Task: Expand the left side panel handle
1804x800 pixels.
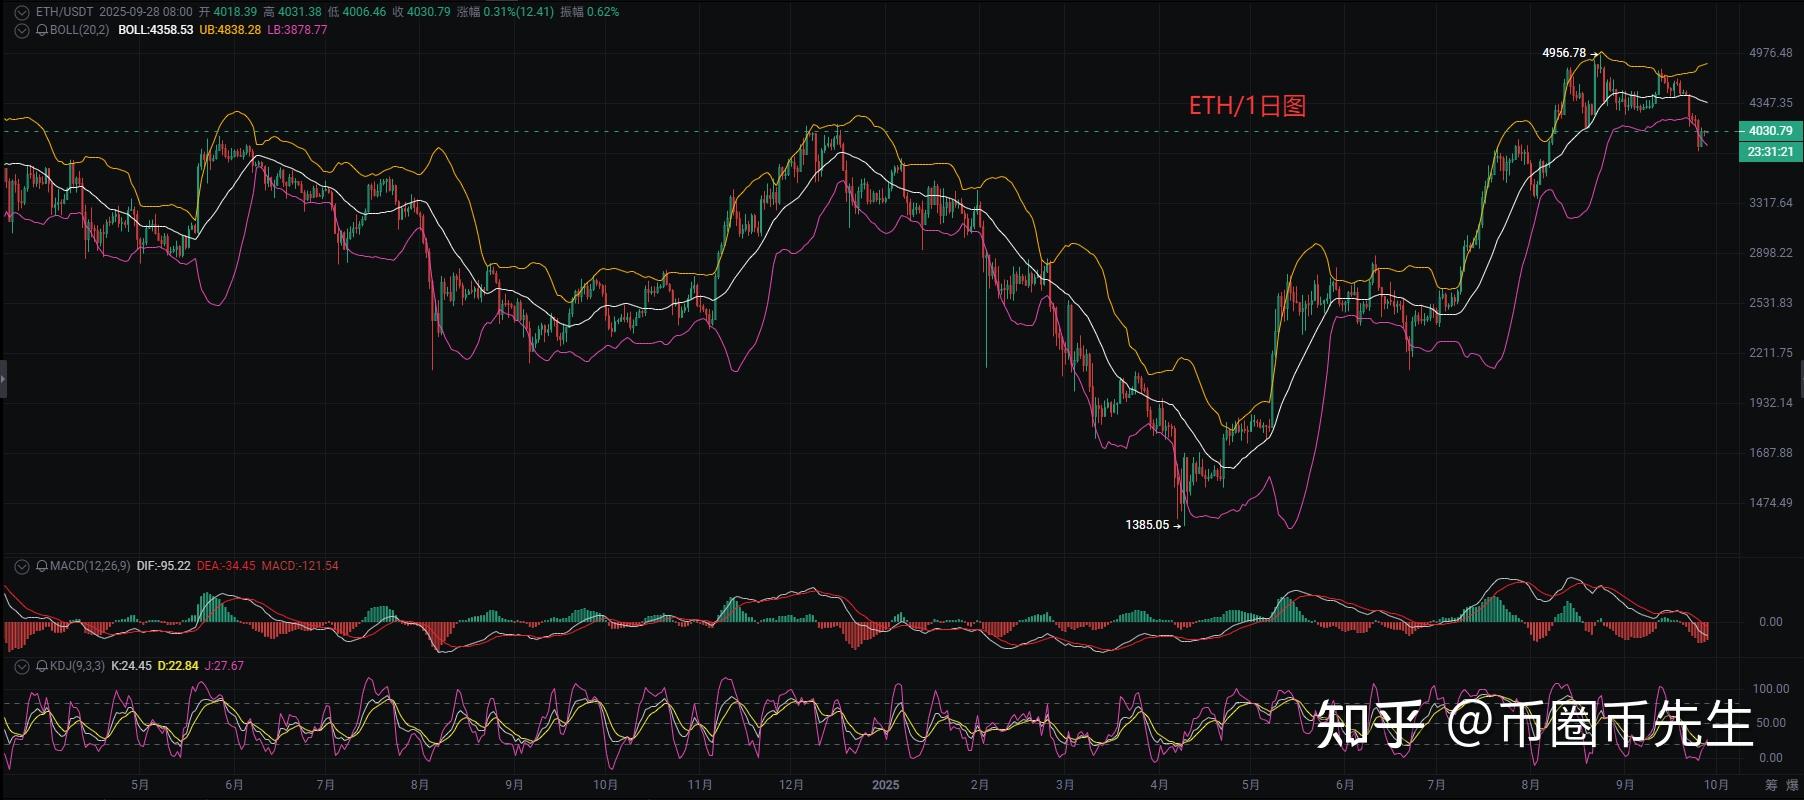Action: 3,379
